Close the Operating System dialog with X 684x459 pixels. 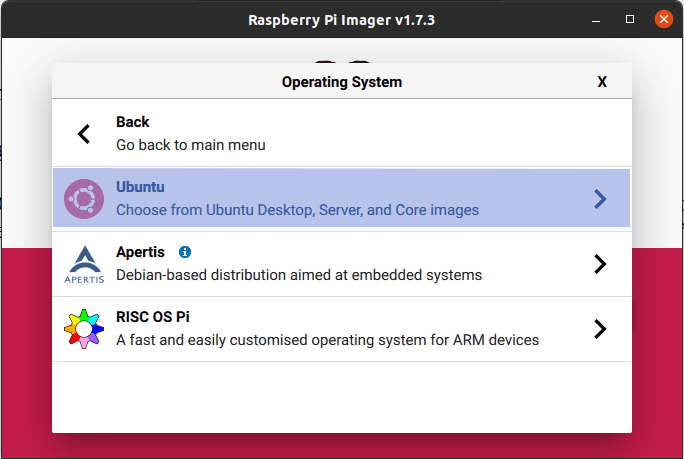point(602,82)
